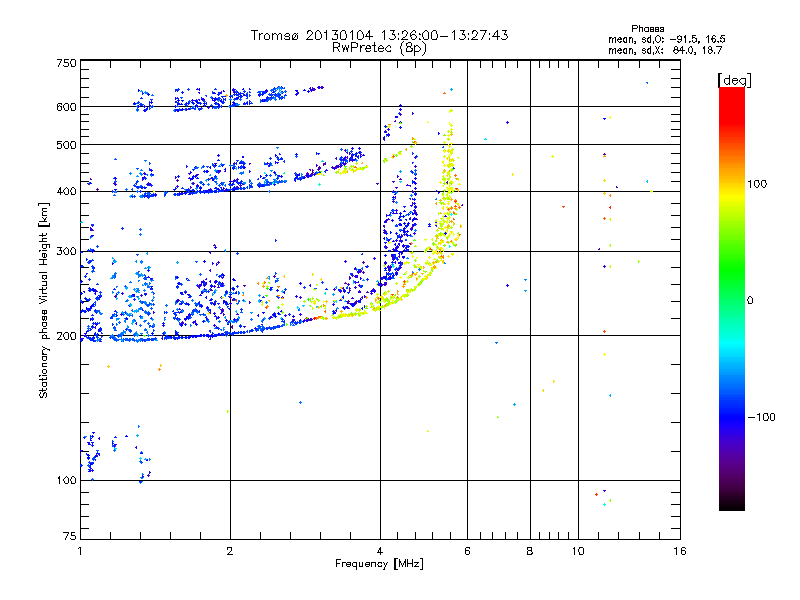Click the colorbar tick label '-100'

click(x=761, y=417)
